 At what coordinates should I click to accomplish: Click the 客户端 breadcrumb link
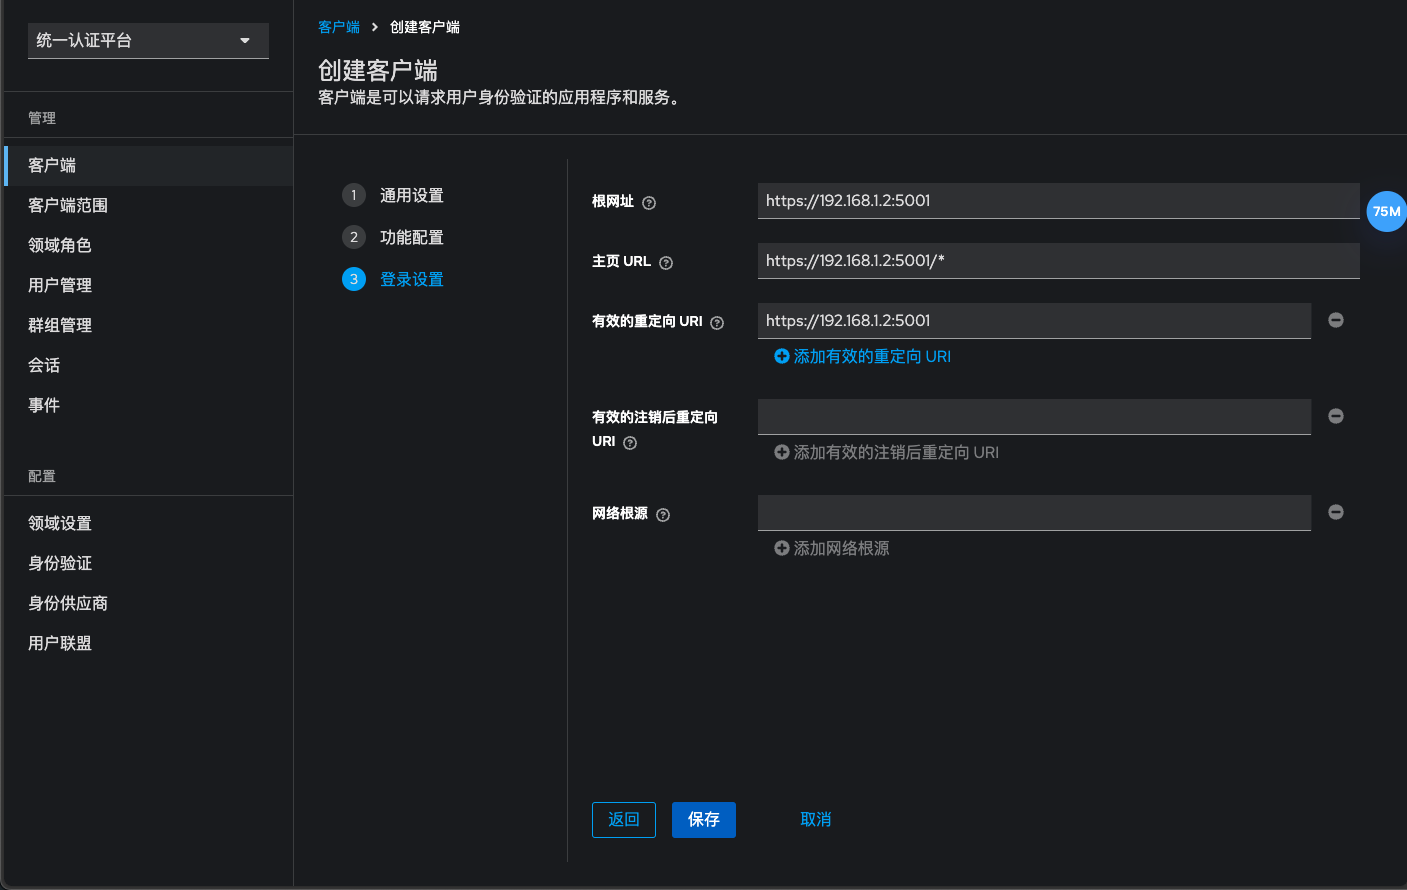coord(338,27)
